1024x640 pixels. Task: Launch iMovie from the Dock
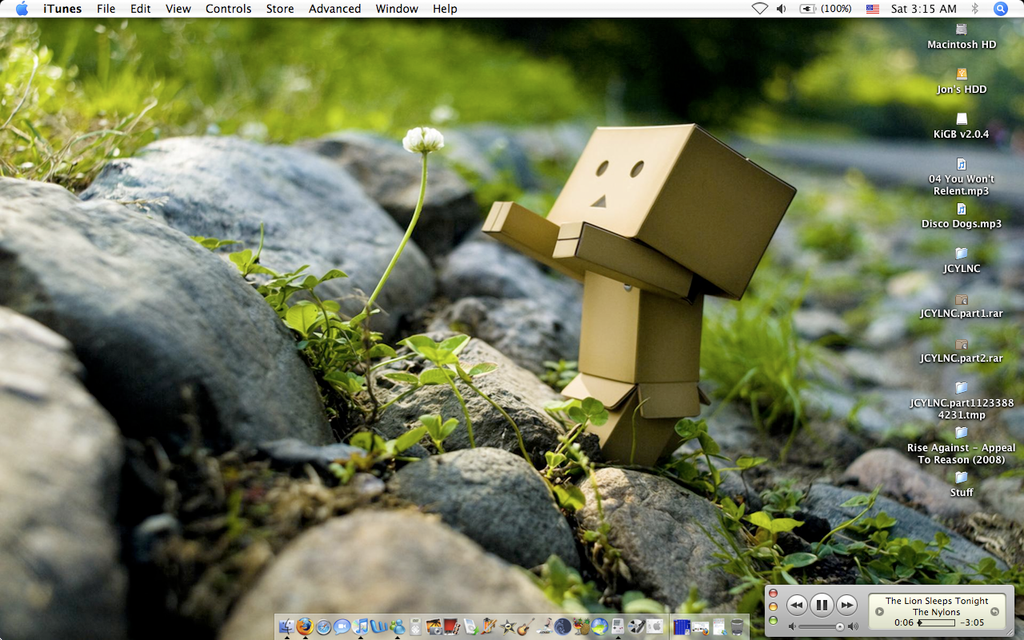pyautogui.click(x=507, y=627)
